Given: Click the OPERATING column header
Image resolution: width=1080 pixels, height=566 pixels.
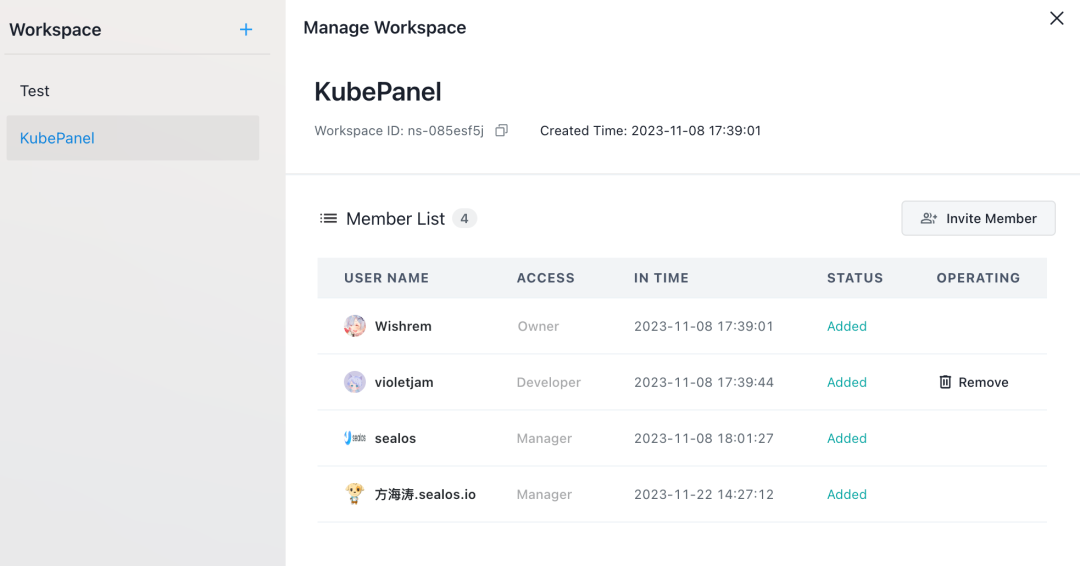Looking at the screenshot, I should click(978, 278).
